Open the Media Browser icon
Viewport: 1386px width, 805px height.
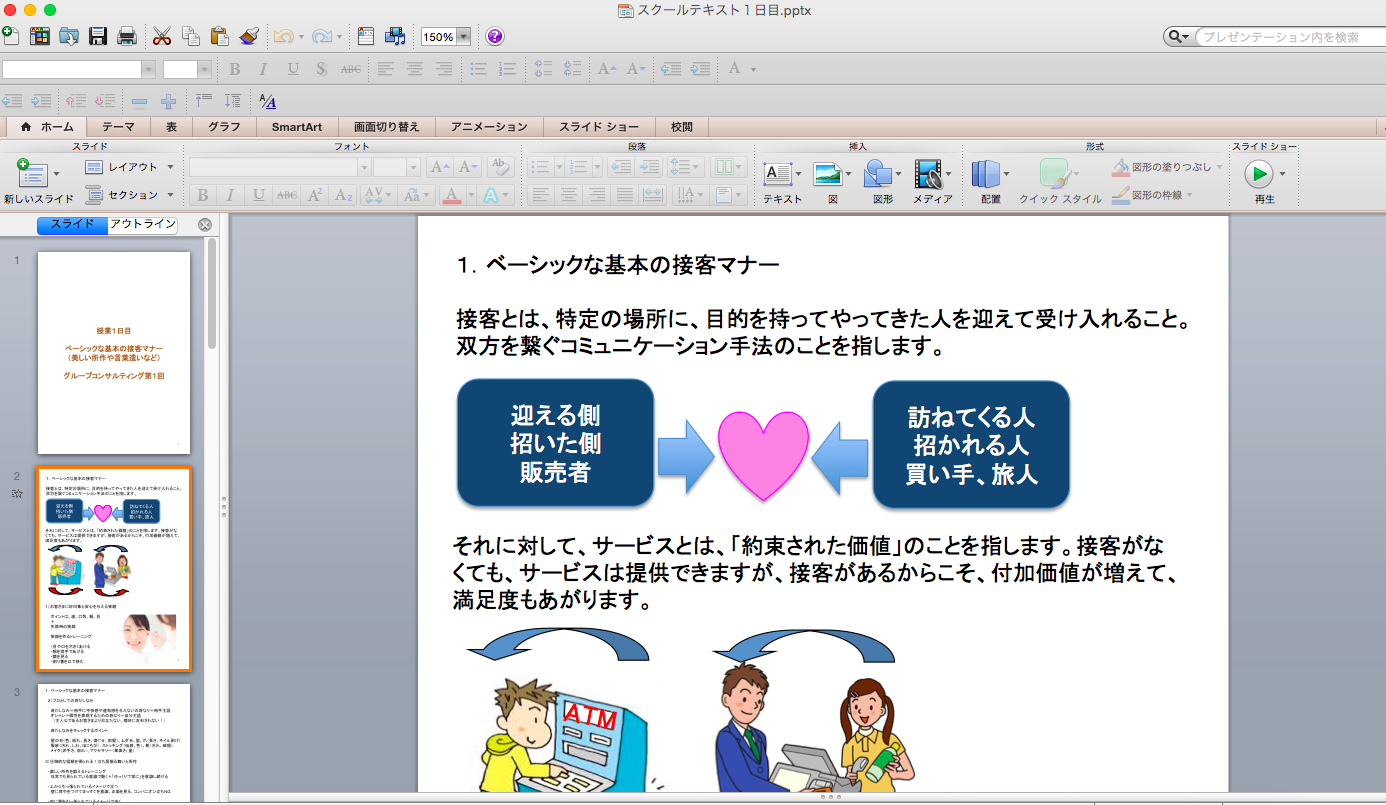[396, 37]
